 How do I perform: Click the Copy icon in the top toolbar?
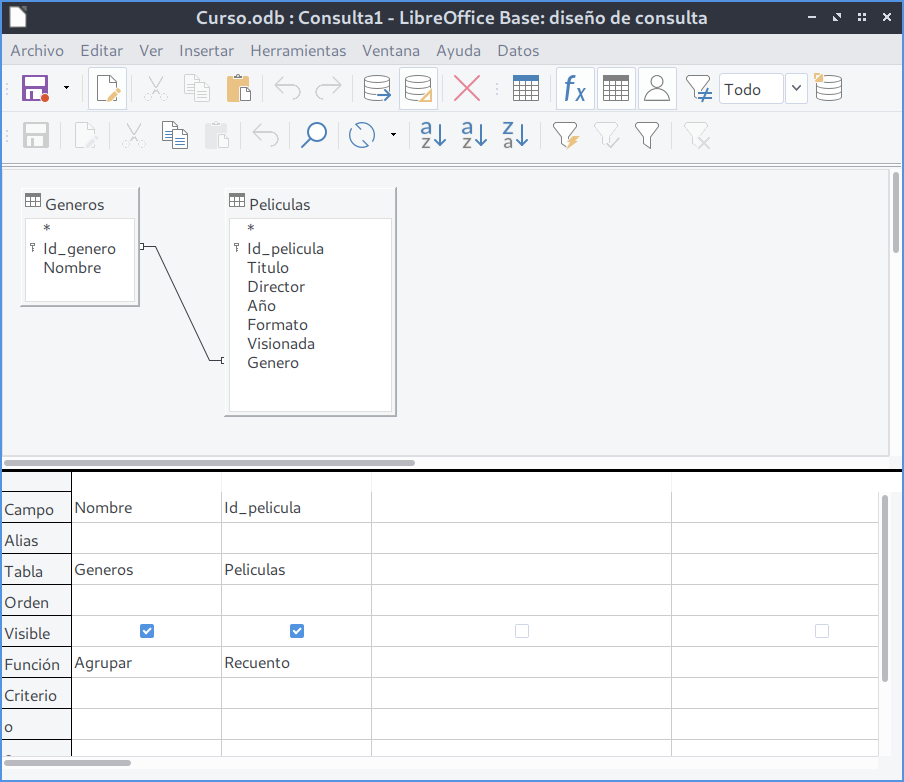[197, 88]
